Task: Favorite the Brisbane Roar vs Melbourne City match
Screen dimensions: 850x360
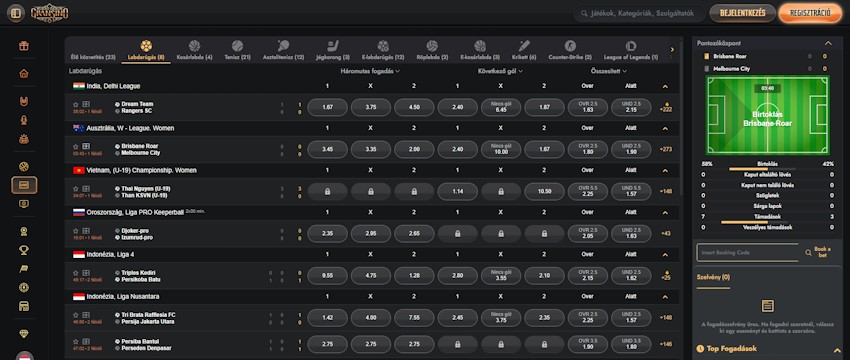Action: (76, 146)
